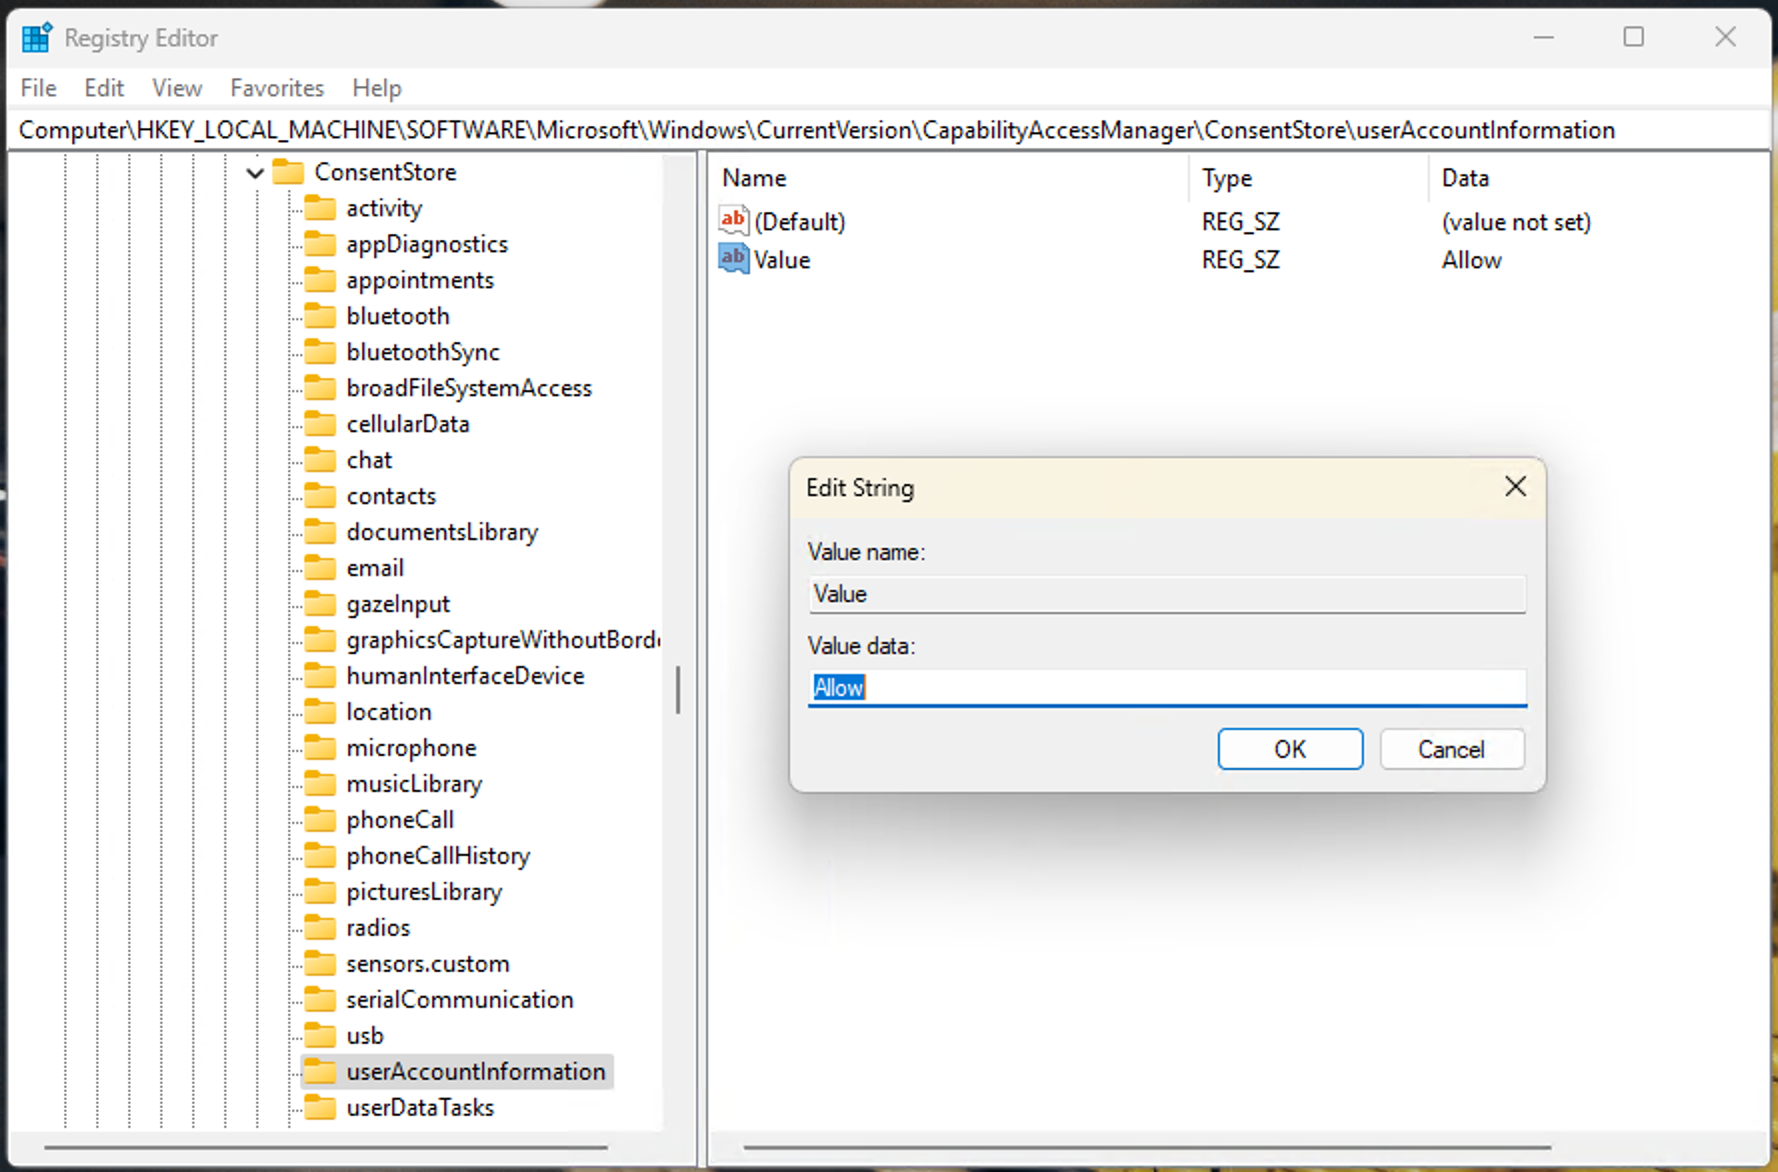
Task: Expand the appDiagnostics key
Action: pyautogui.click(x=427, y=243)
